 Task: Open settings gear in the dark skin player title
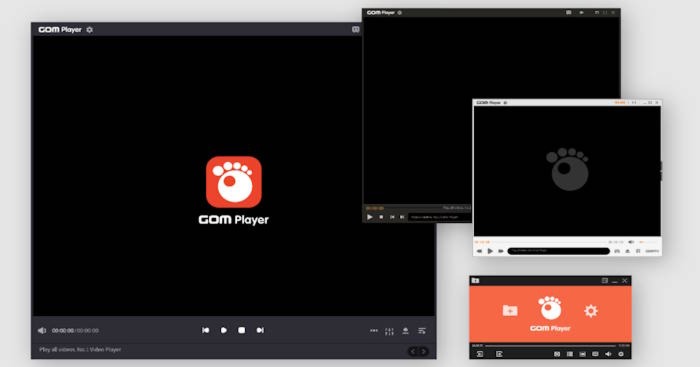point(400,13)
